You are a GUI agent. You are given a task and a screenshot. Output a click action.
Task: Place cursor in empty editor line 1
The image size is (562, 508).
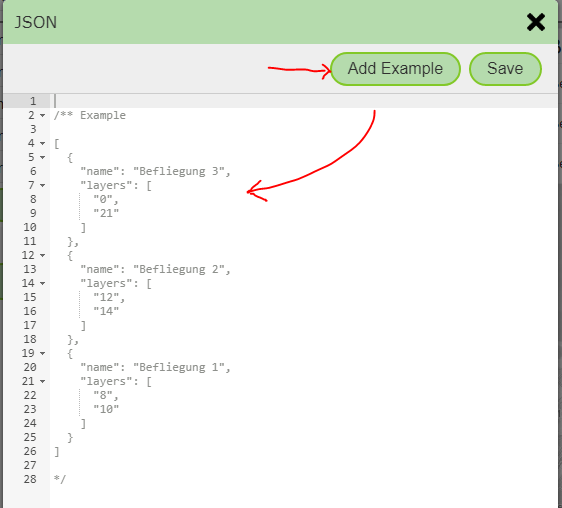[x=304, y=101]
